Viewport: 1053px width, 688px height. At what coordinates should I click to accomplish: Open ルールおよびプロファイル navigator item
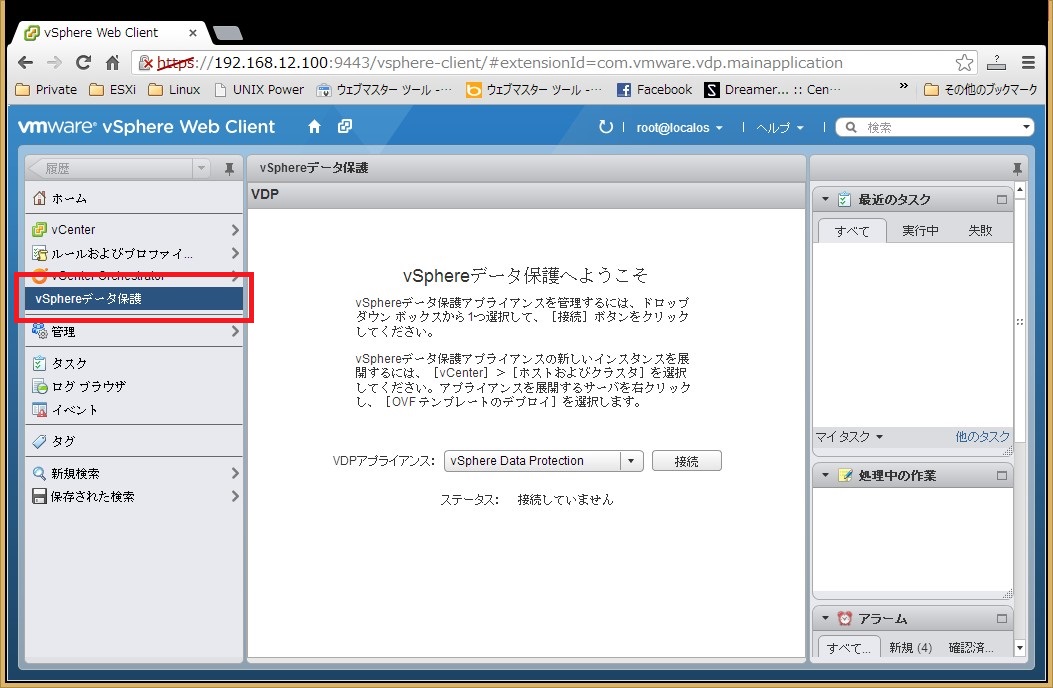[x=134, y=253]
